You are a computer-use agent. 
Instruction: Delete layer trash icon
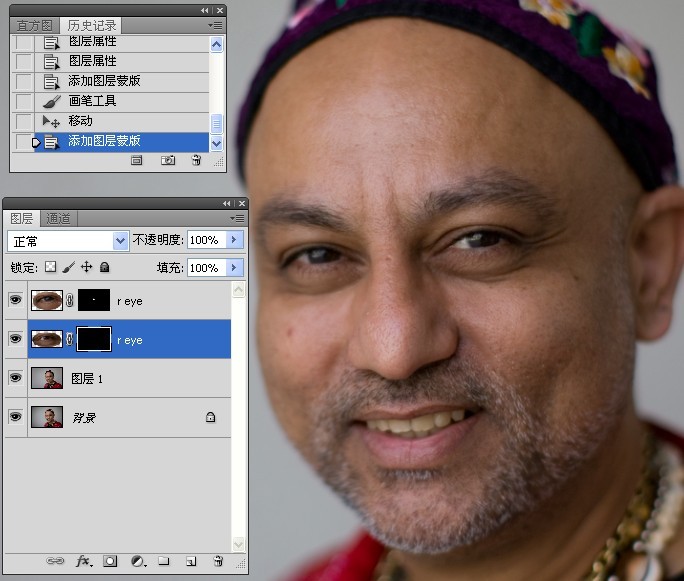[x=219, y=561]
